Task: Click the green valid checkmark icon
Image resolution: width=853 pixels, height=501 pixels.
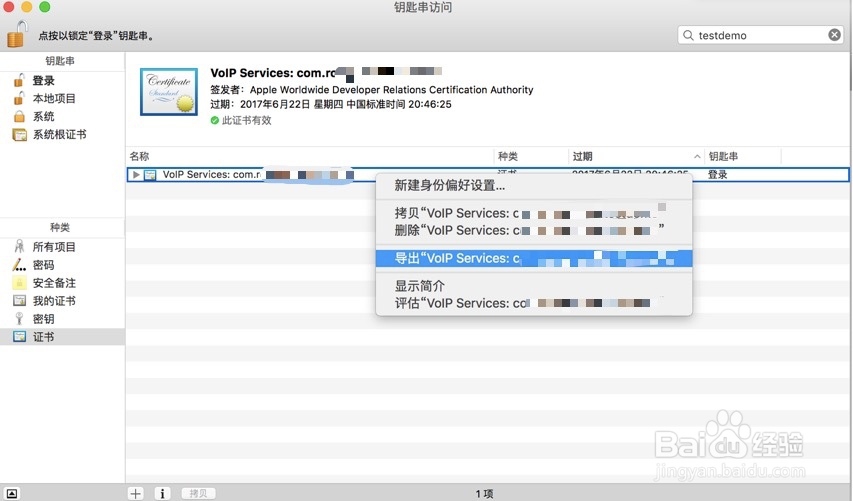Action: point(215,120)
